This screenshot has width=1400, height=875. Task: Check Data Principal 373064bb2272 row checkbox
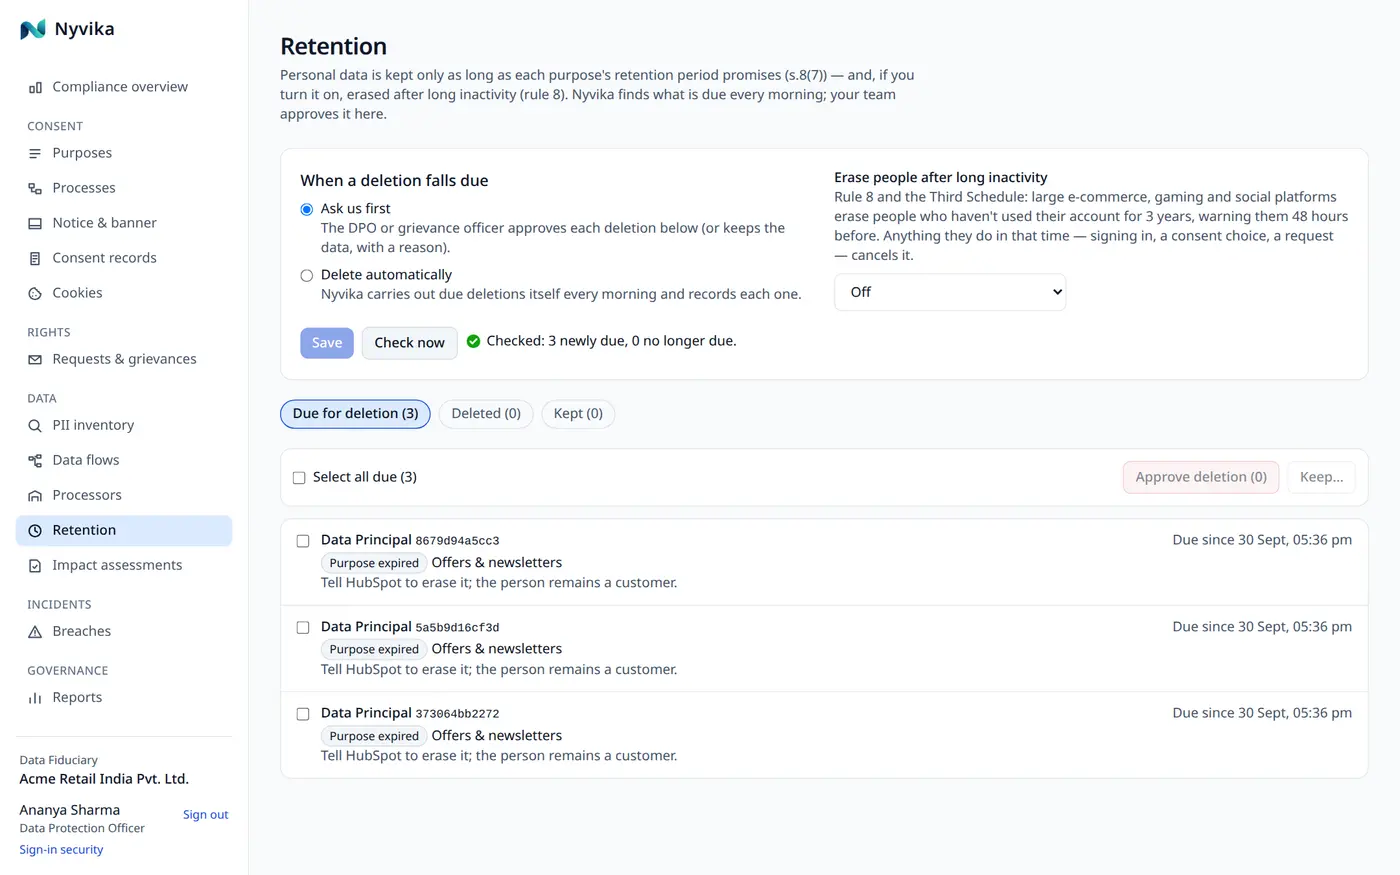click(303, 714)
